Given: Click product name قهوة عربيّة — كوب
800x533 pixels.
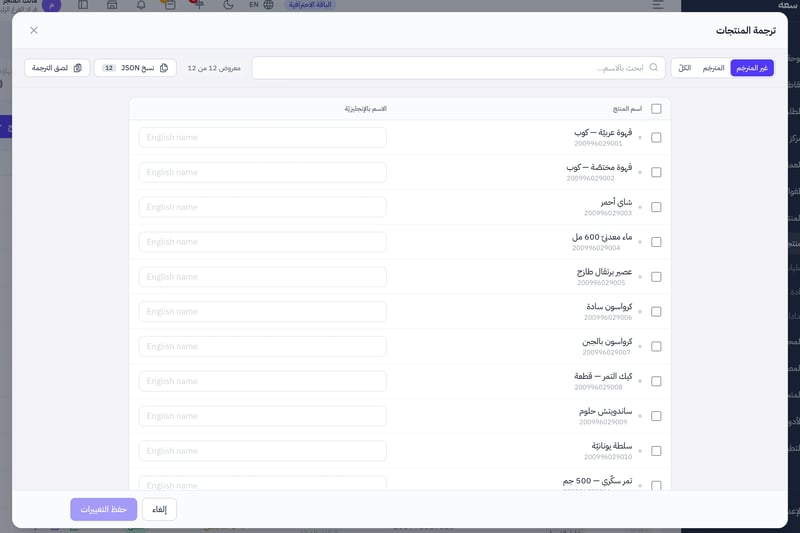Looking at the screenshot, I should [603, 133].
